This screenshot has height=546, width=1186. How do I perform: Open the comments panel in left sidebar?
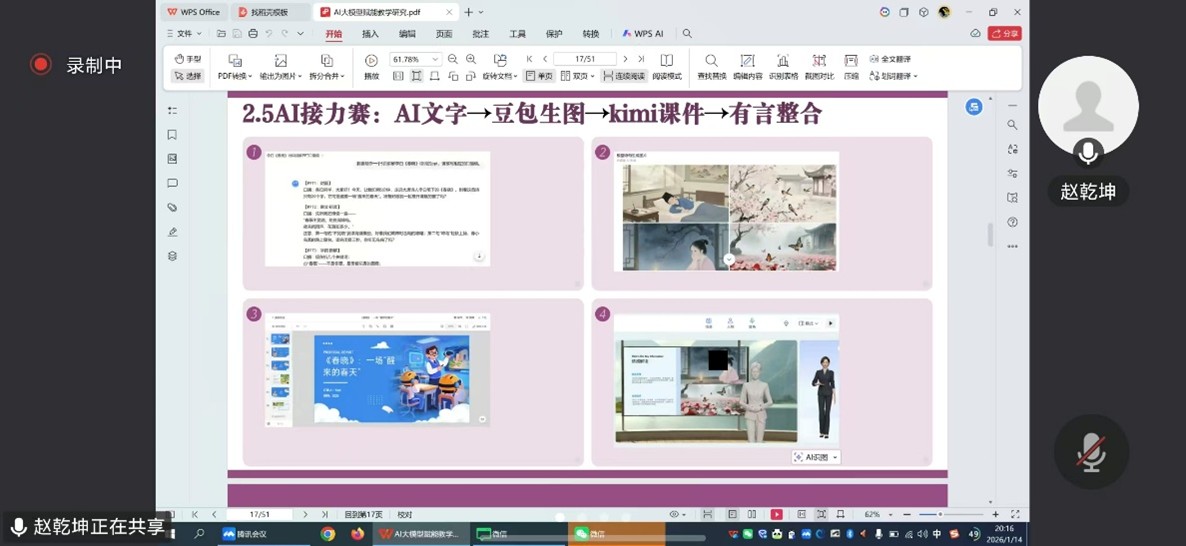click(x=172, y=183)
